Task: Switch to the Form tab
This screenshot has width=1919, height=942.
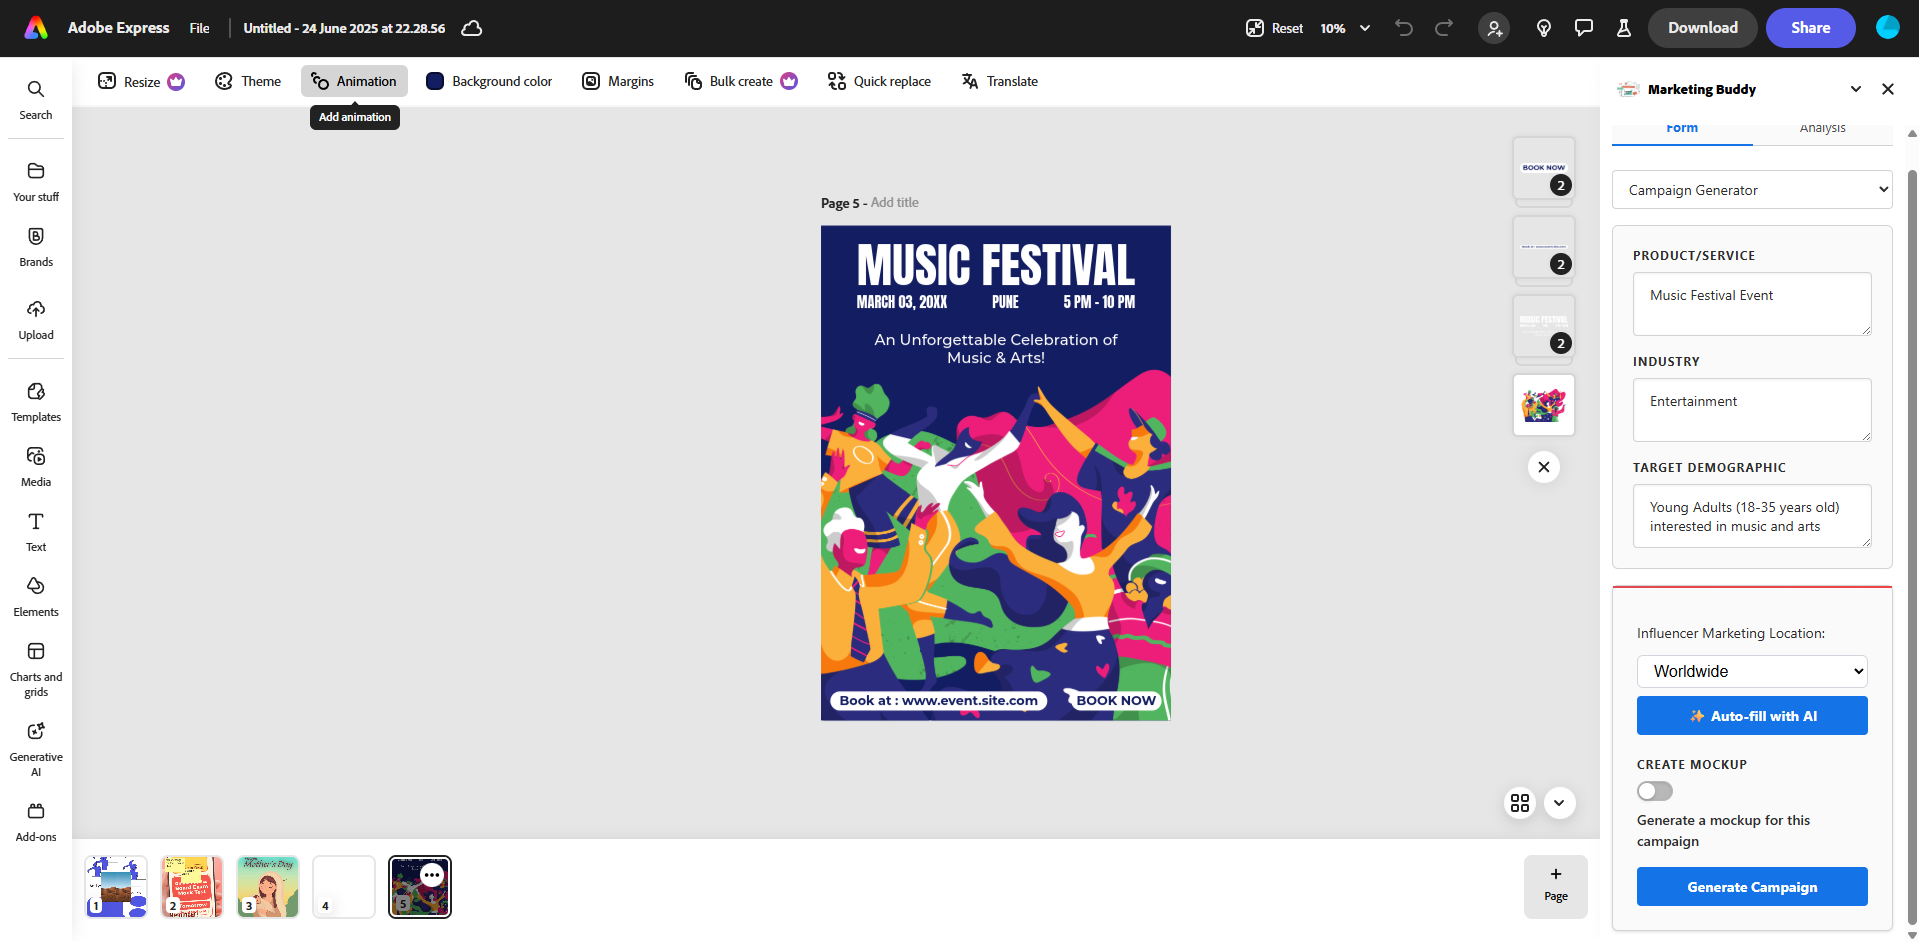Action: [1682, 130]
